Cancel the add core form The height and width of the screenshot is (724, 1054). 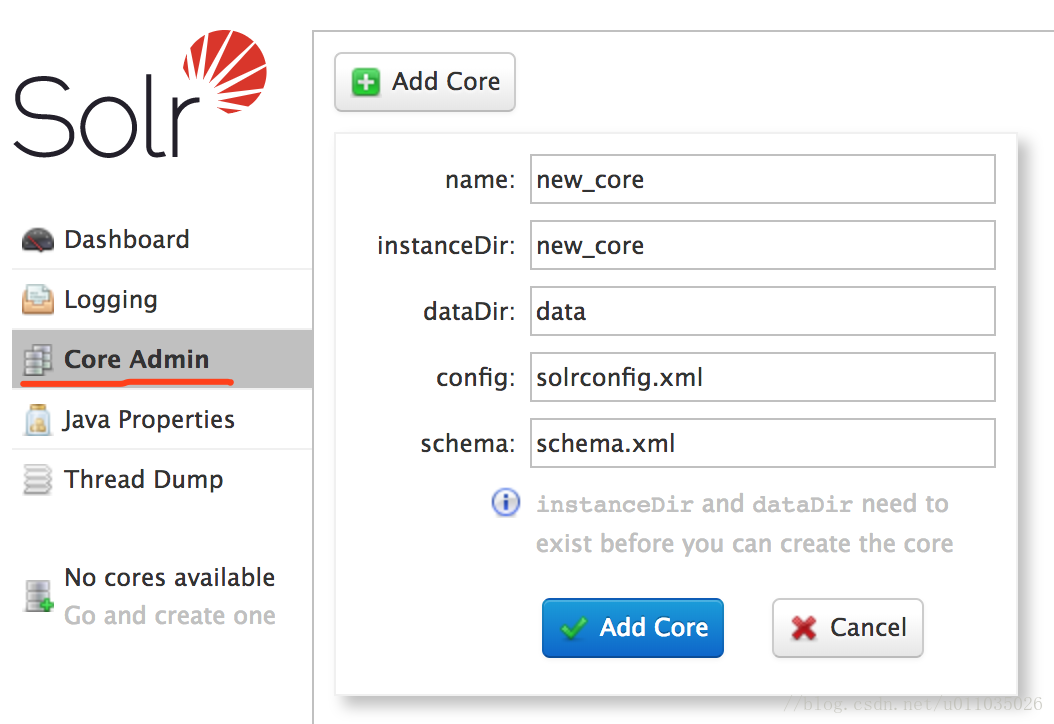point(848,628)
